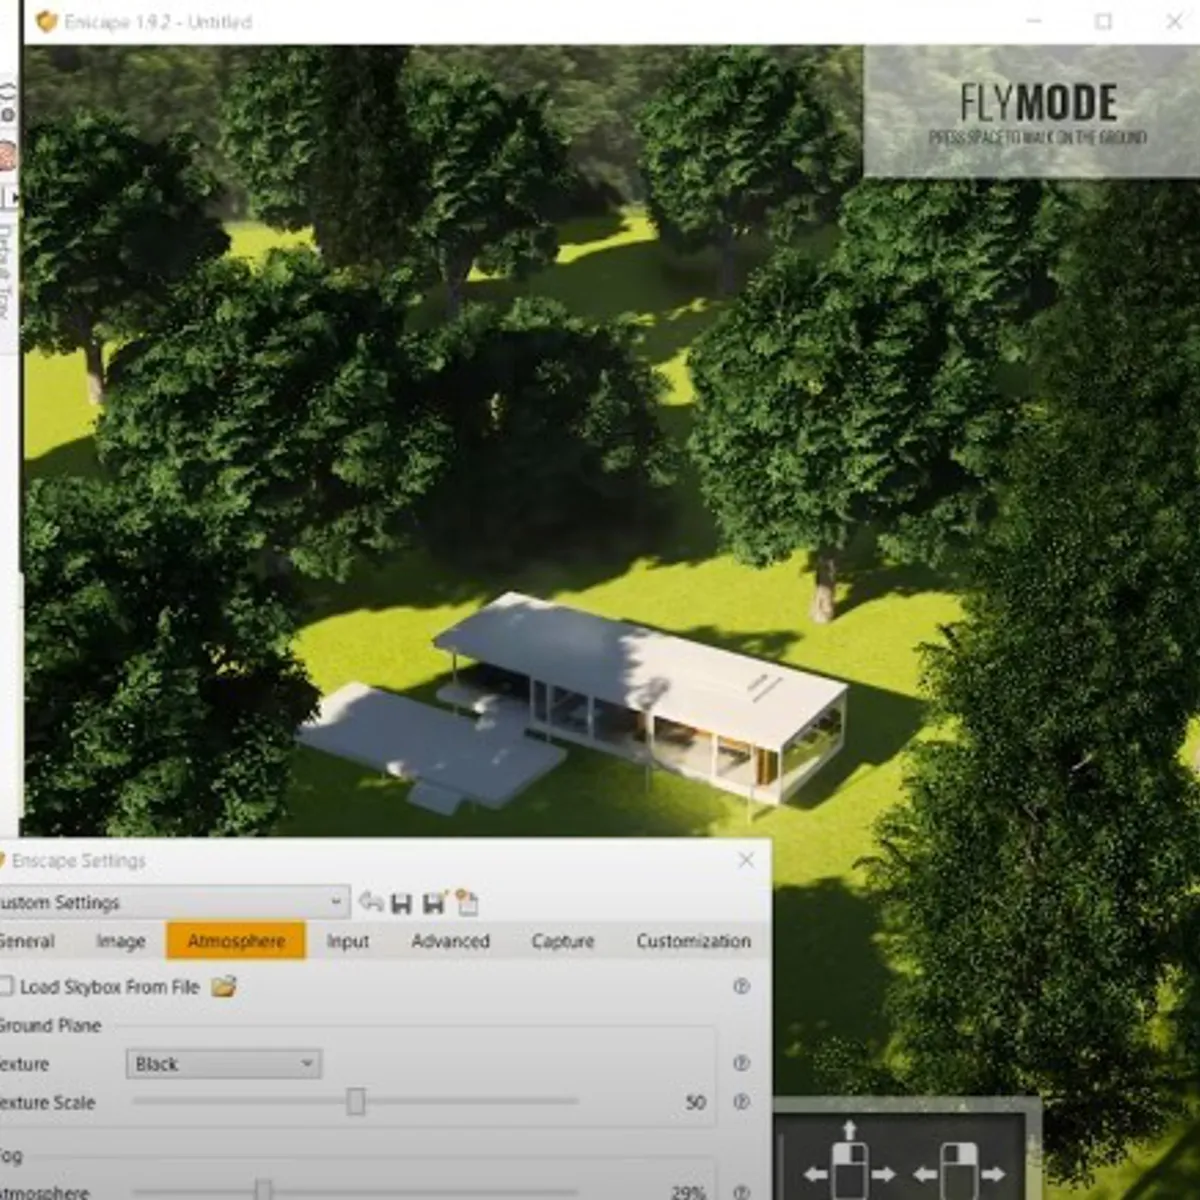1200x1200 pixels.
Task: Click help icon beside Texture Scale slider
Action: click(x=741, y=1102)
